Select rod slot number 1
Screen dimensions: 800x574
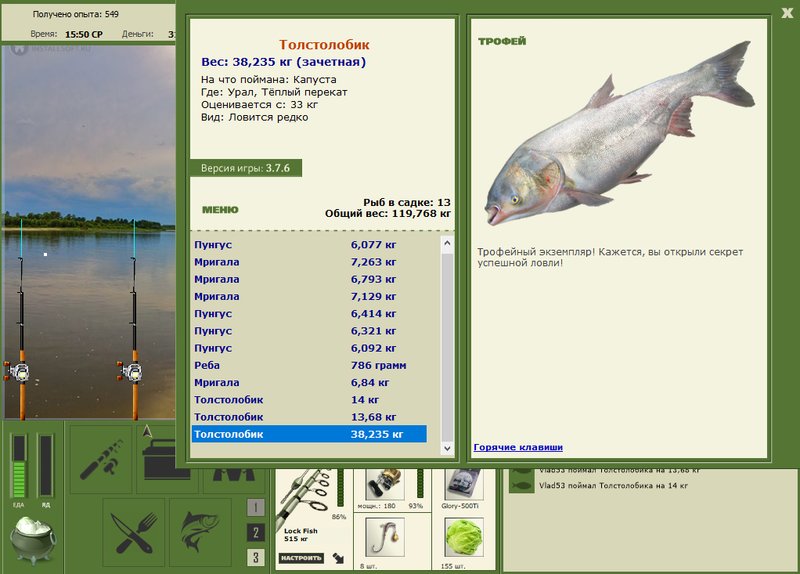[256, 507]
